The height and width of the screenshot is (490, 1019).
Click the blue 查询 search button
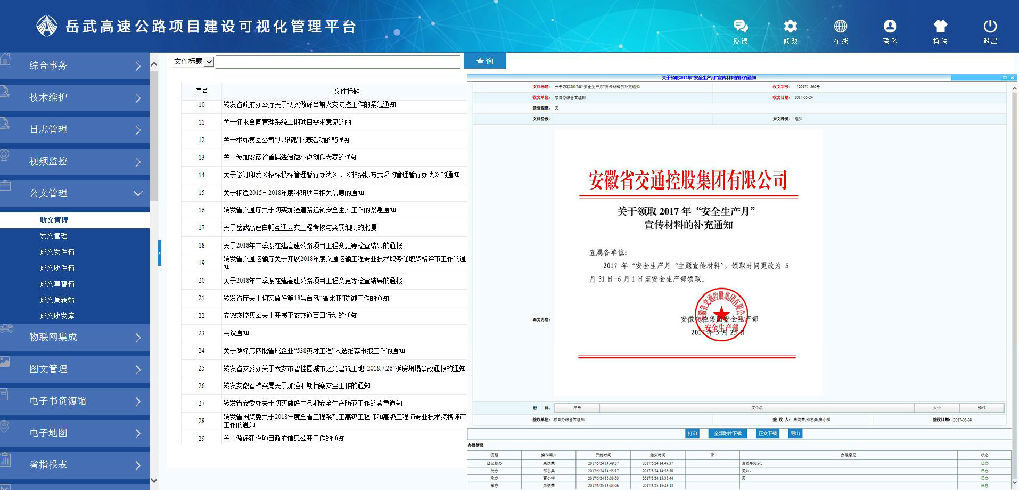pyautogui.click(x=485, y=61)
